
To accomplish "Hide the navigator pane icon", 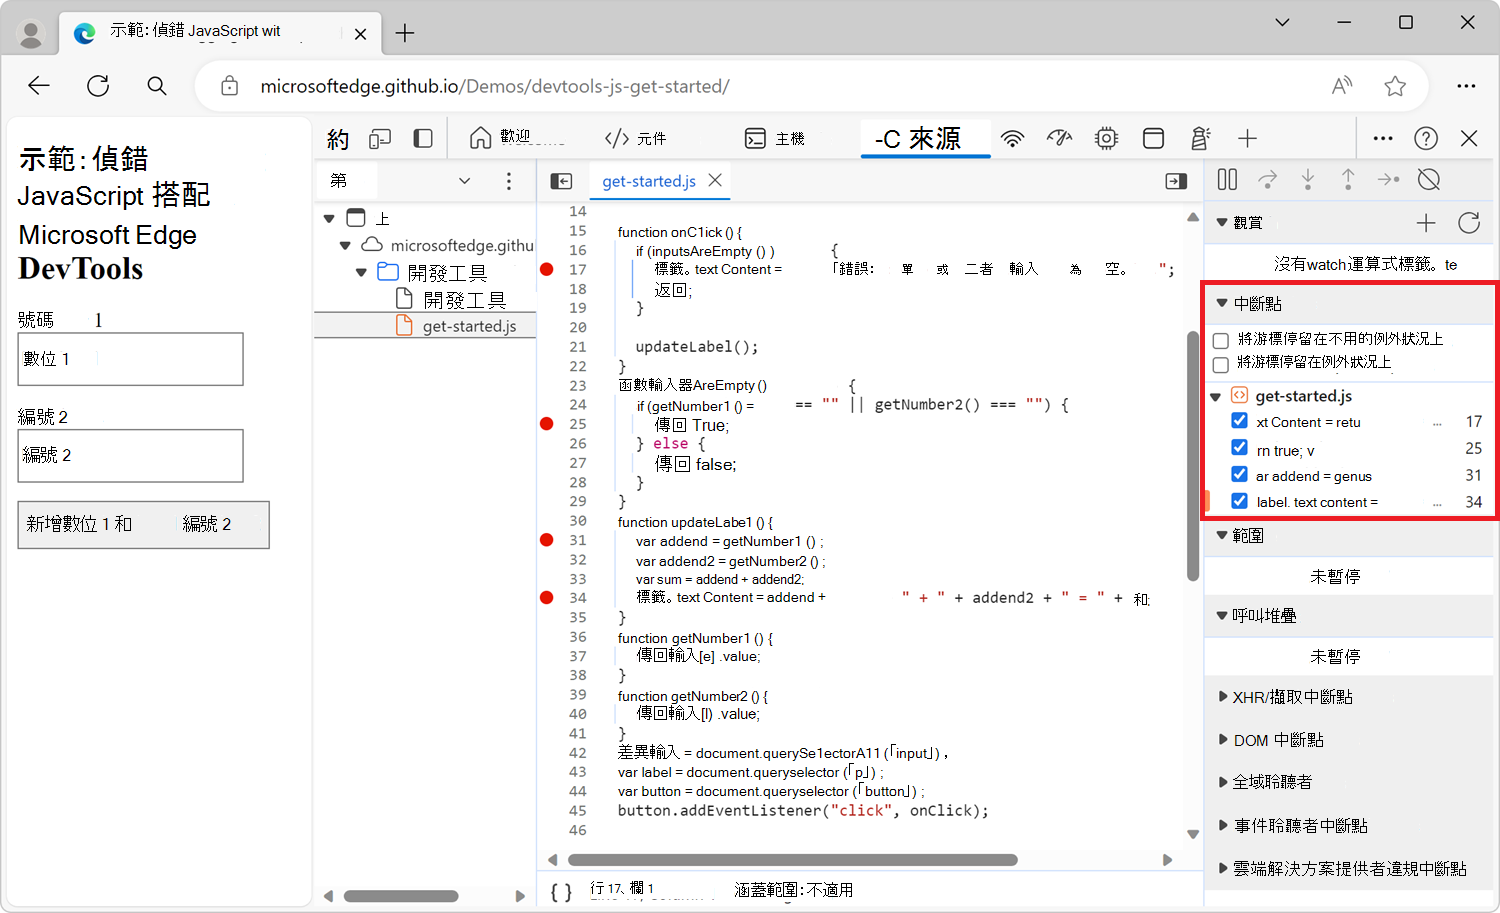I will tap(562, 181).
